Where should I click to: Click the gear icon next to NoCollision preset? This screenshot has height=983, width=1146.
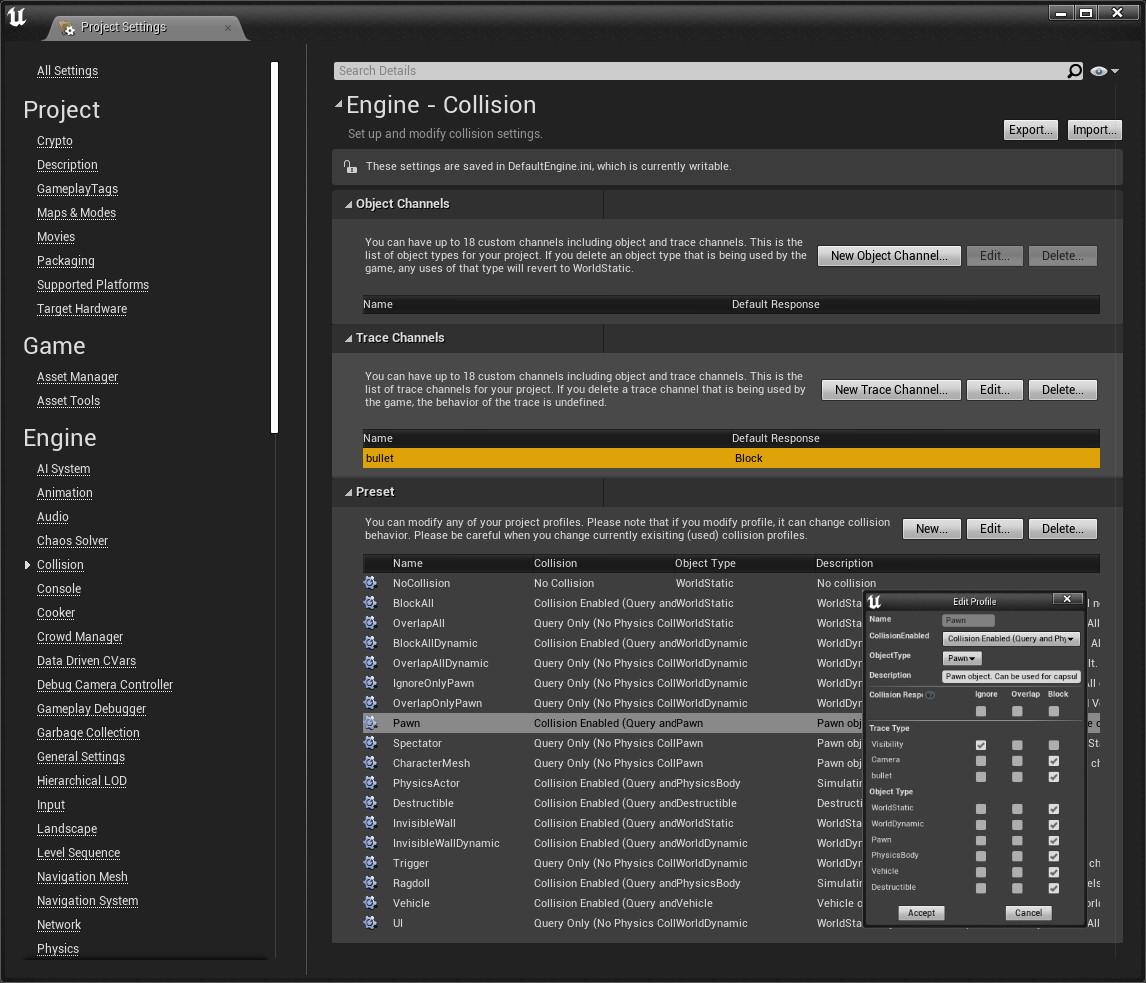pyautogui.click(x=370, y=583)
